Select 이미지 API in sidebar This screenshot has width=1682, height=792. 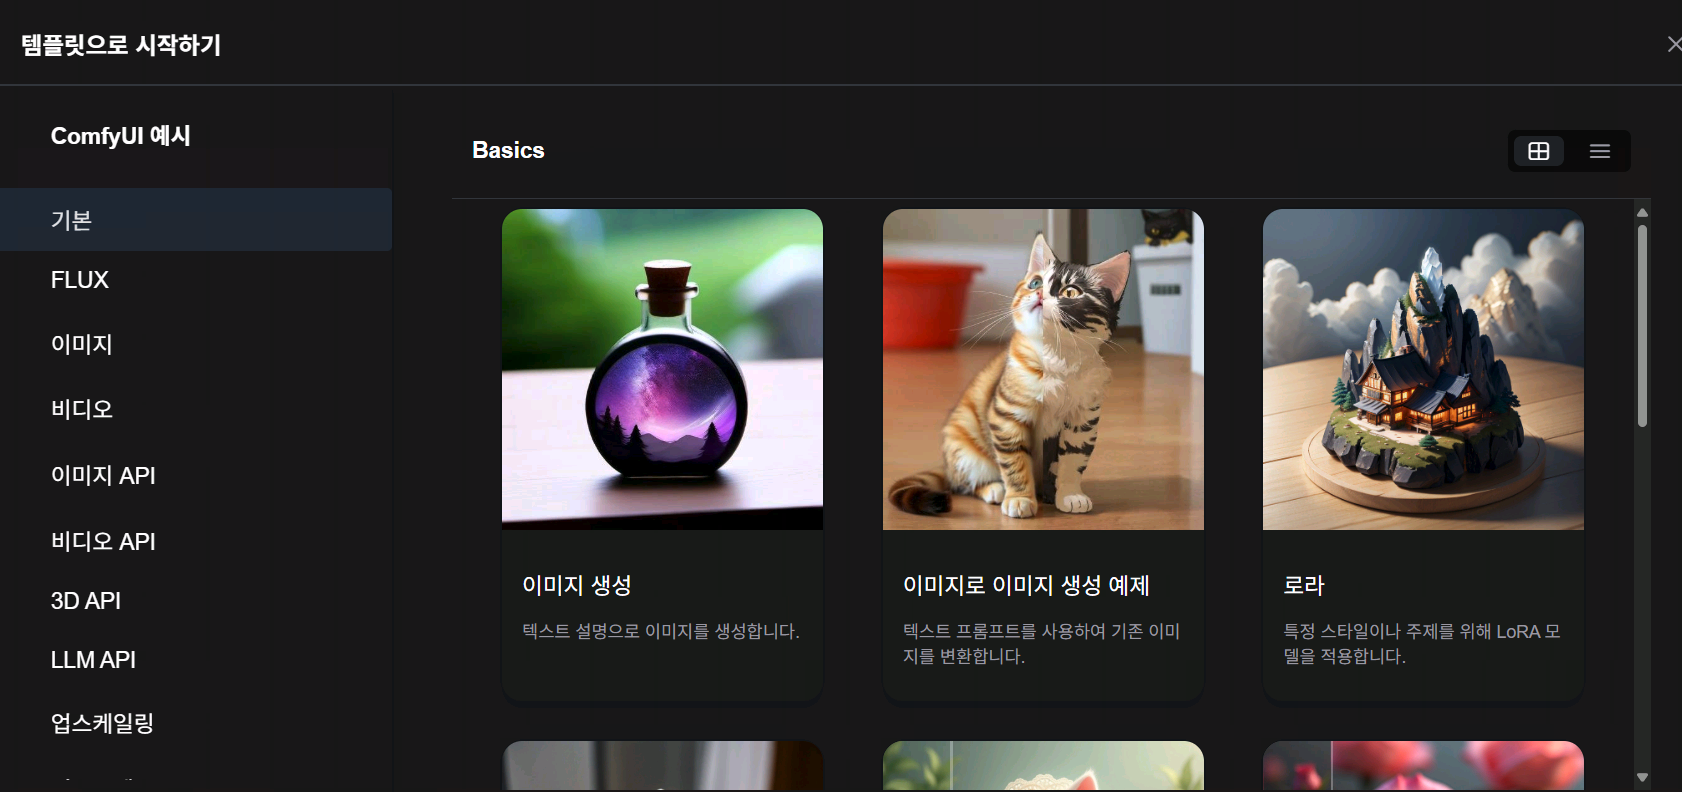point(196,476)
